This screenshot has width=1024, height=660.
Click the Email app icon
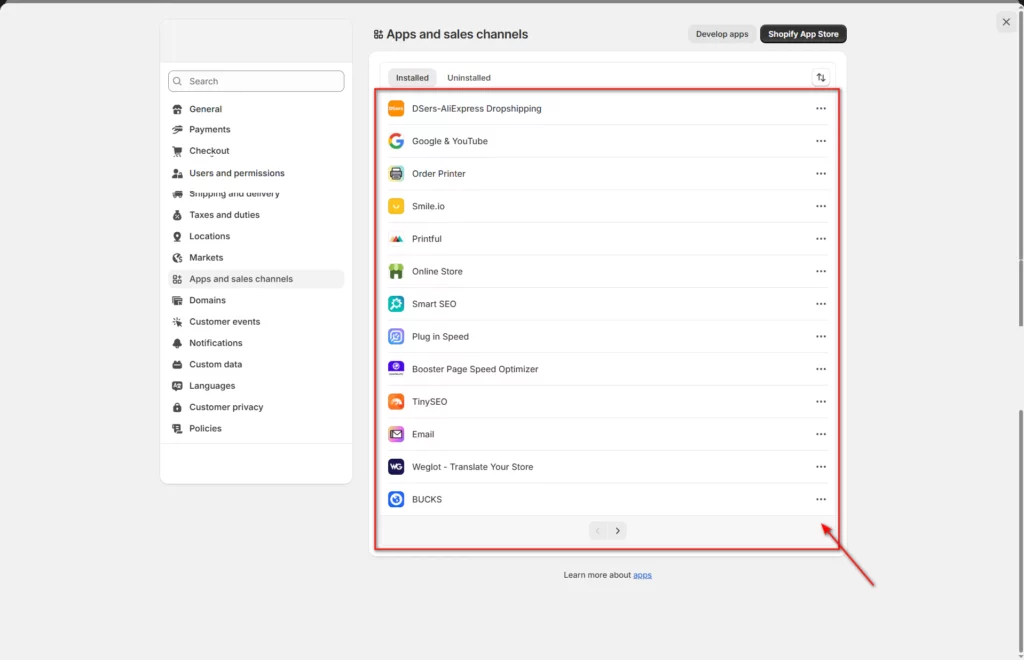coord(396,434)
